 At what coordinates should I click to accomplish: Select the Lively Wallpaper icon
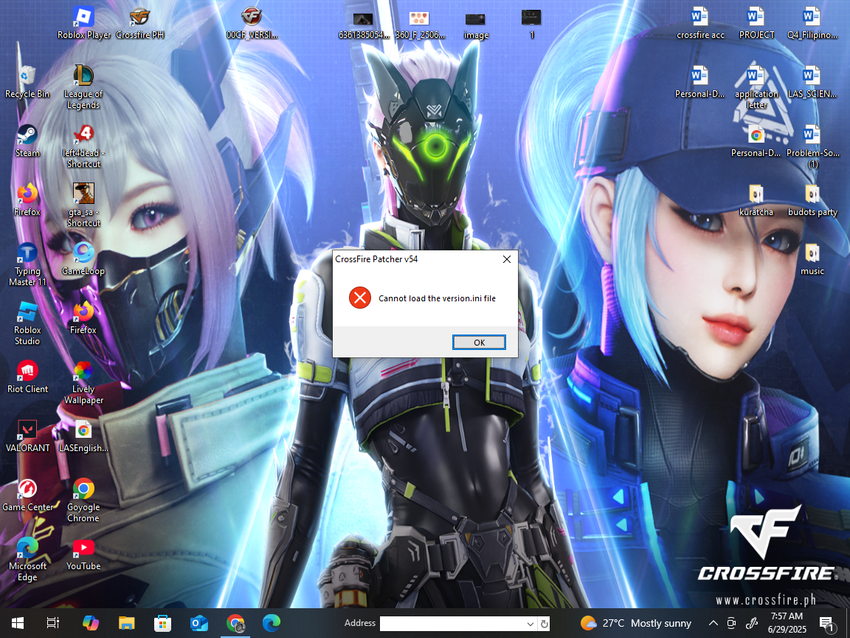pos(83,383)
